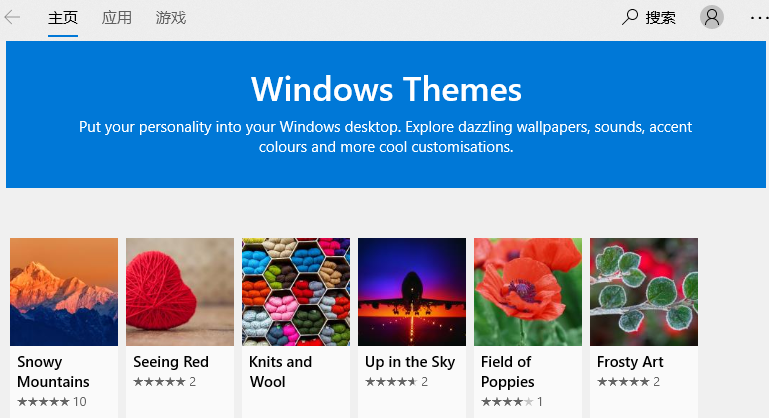The width and height of the screenshot is (769, 418).
Task: Select the Knits and Wool thumbnail
Action: [x=296, y=292]
